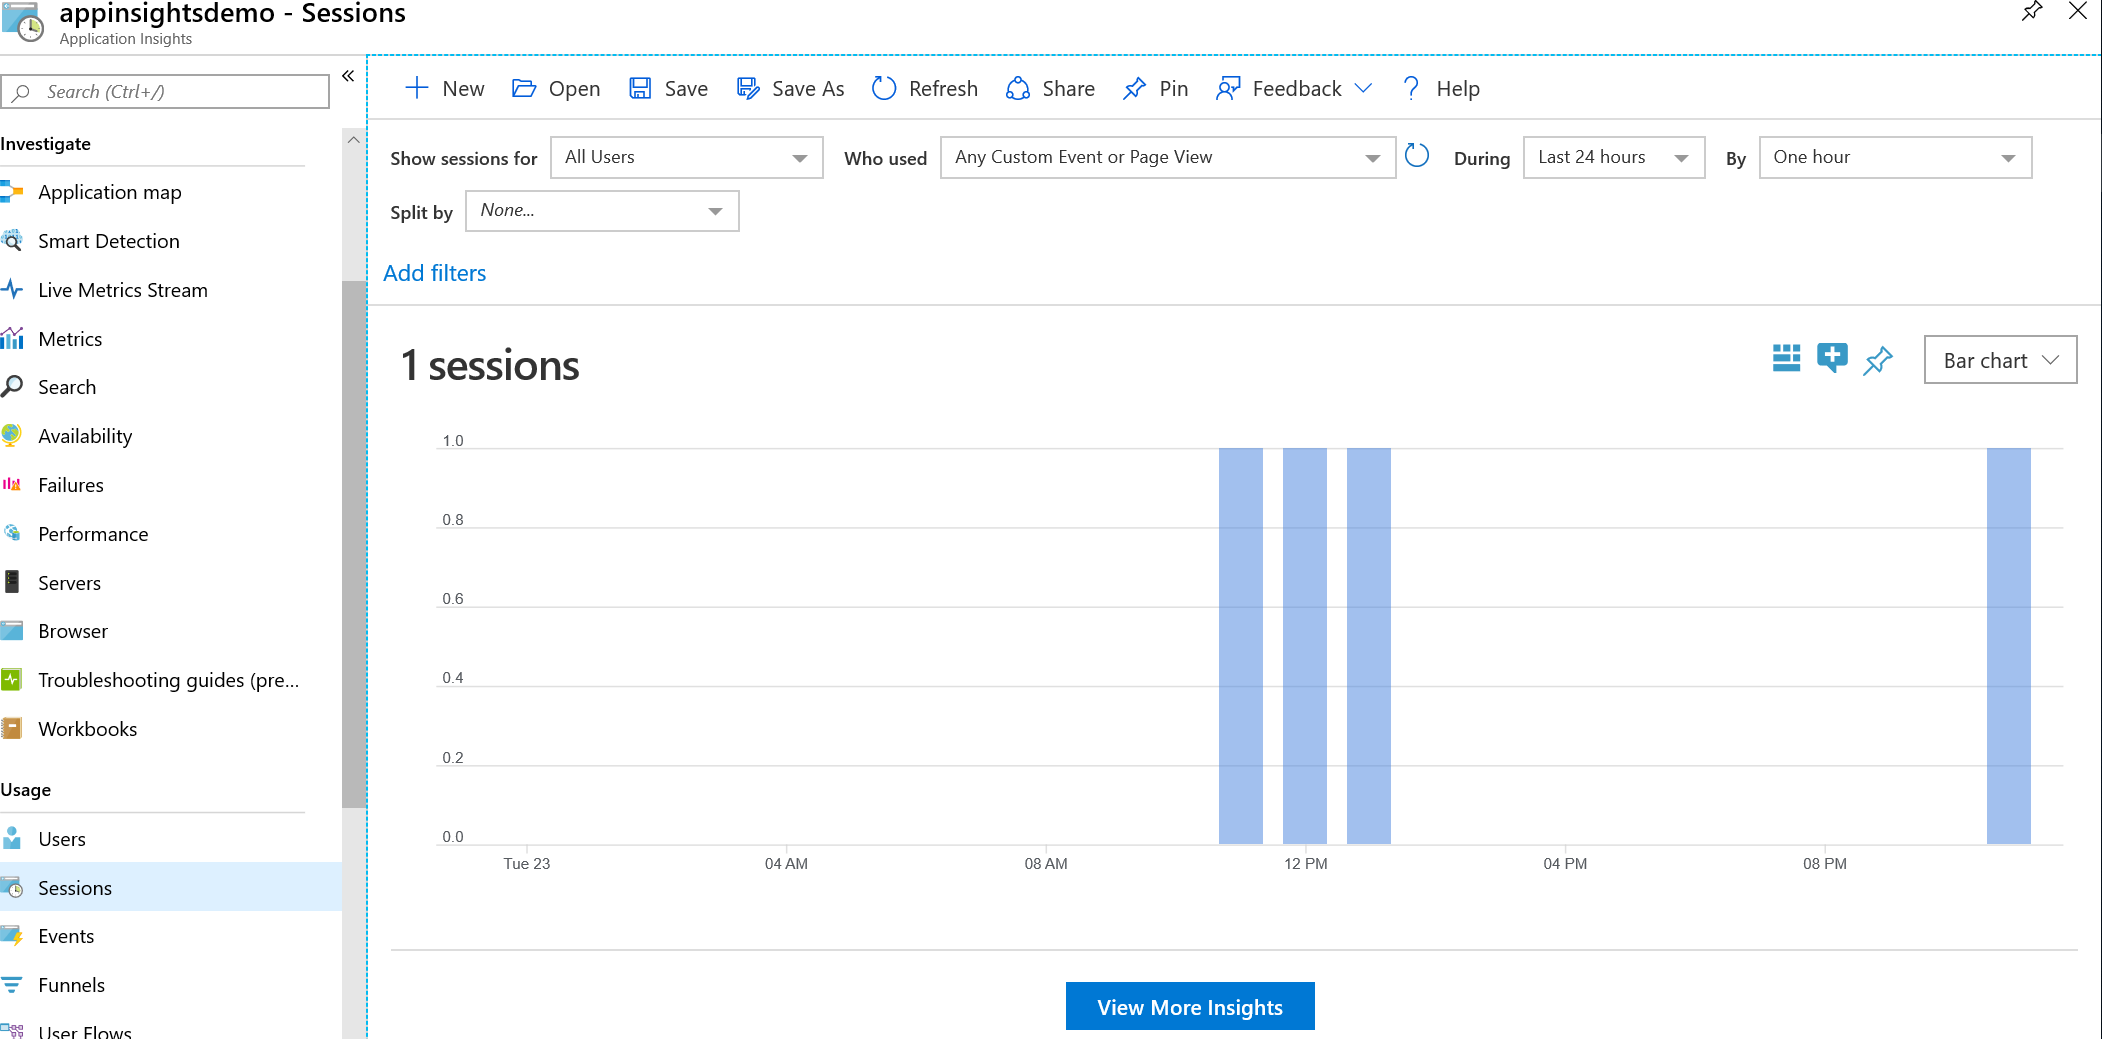This screenshot has height=1039, width=2102.
Task: Open the Split by None dropdown
Action: (602, 211)
